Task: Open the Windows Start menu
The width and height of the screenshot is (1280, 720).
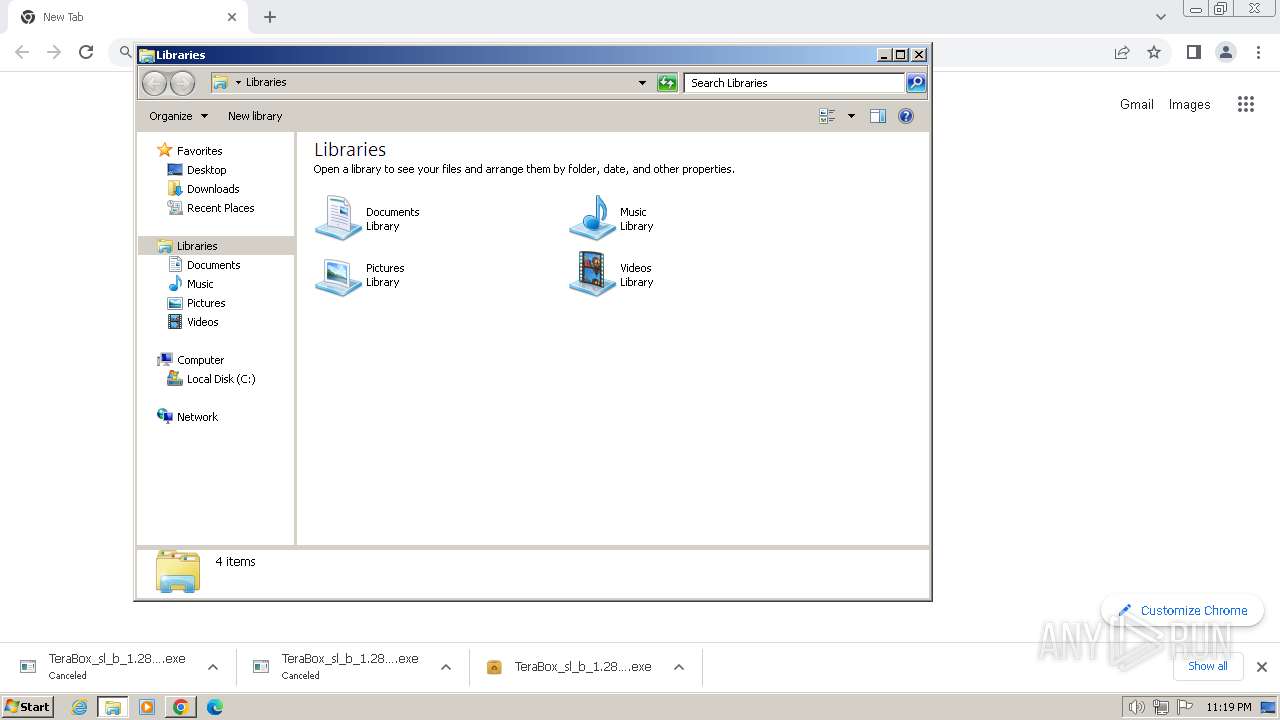Action: tap(28, 707)
